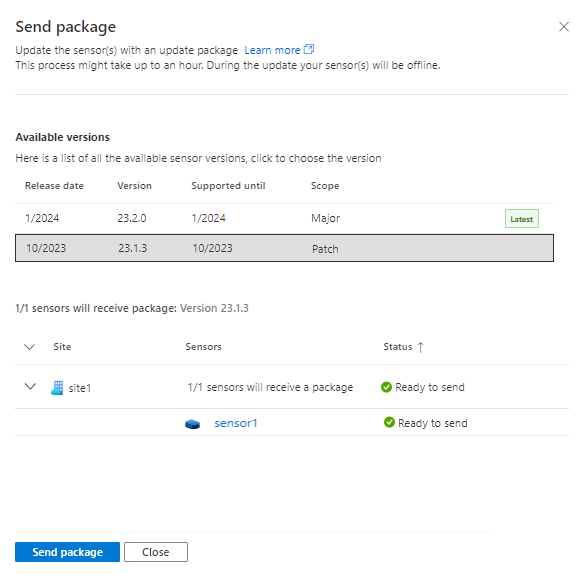This screenshot has height=575, width=585.
Task: Sort by Version column header
Action: click(134, 185)
